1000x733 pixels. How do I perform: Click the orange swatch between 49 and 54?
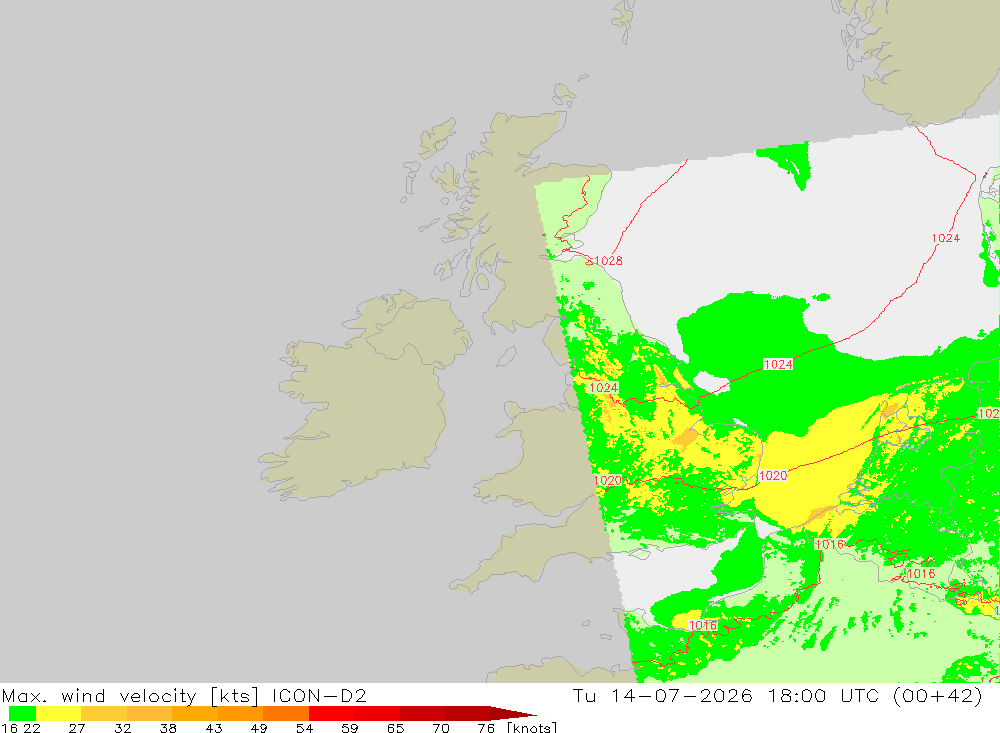[286, 713]
